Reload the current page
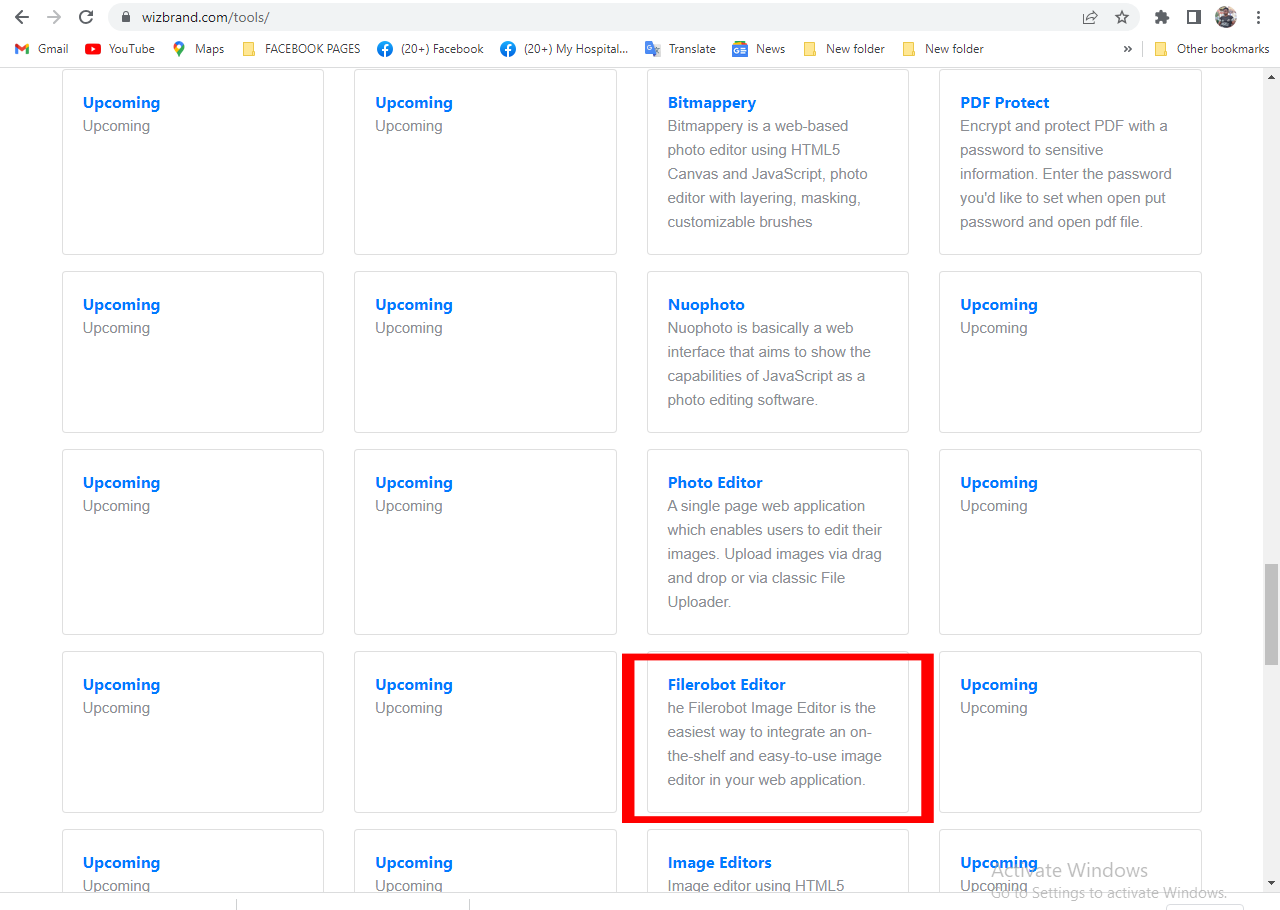Screen dimensions: 1280x910 (85, 17)
